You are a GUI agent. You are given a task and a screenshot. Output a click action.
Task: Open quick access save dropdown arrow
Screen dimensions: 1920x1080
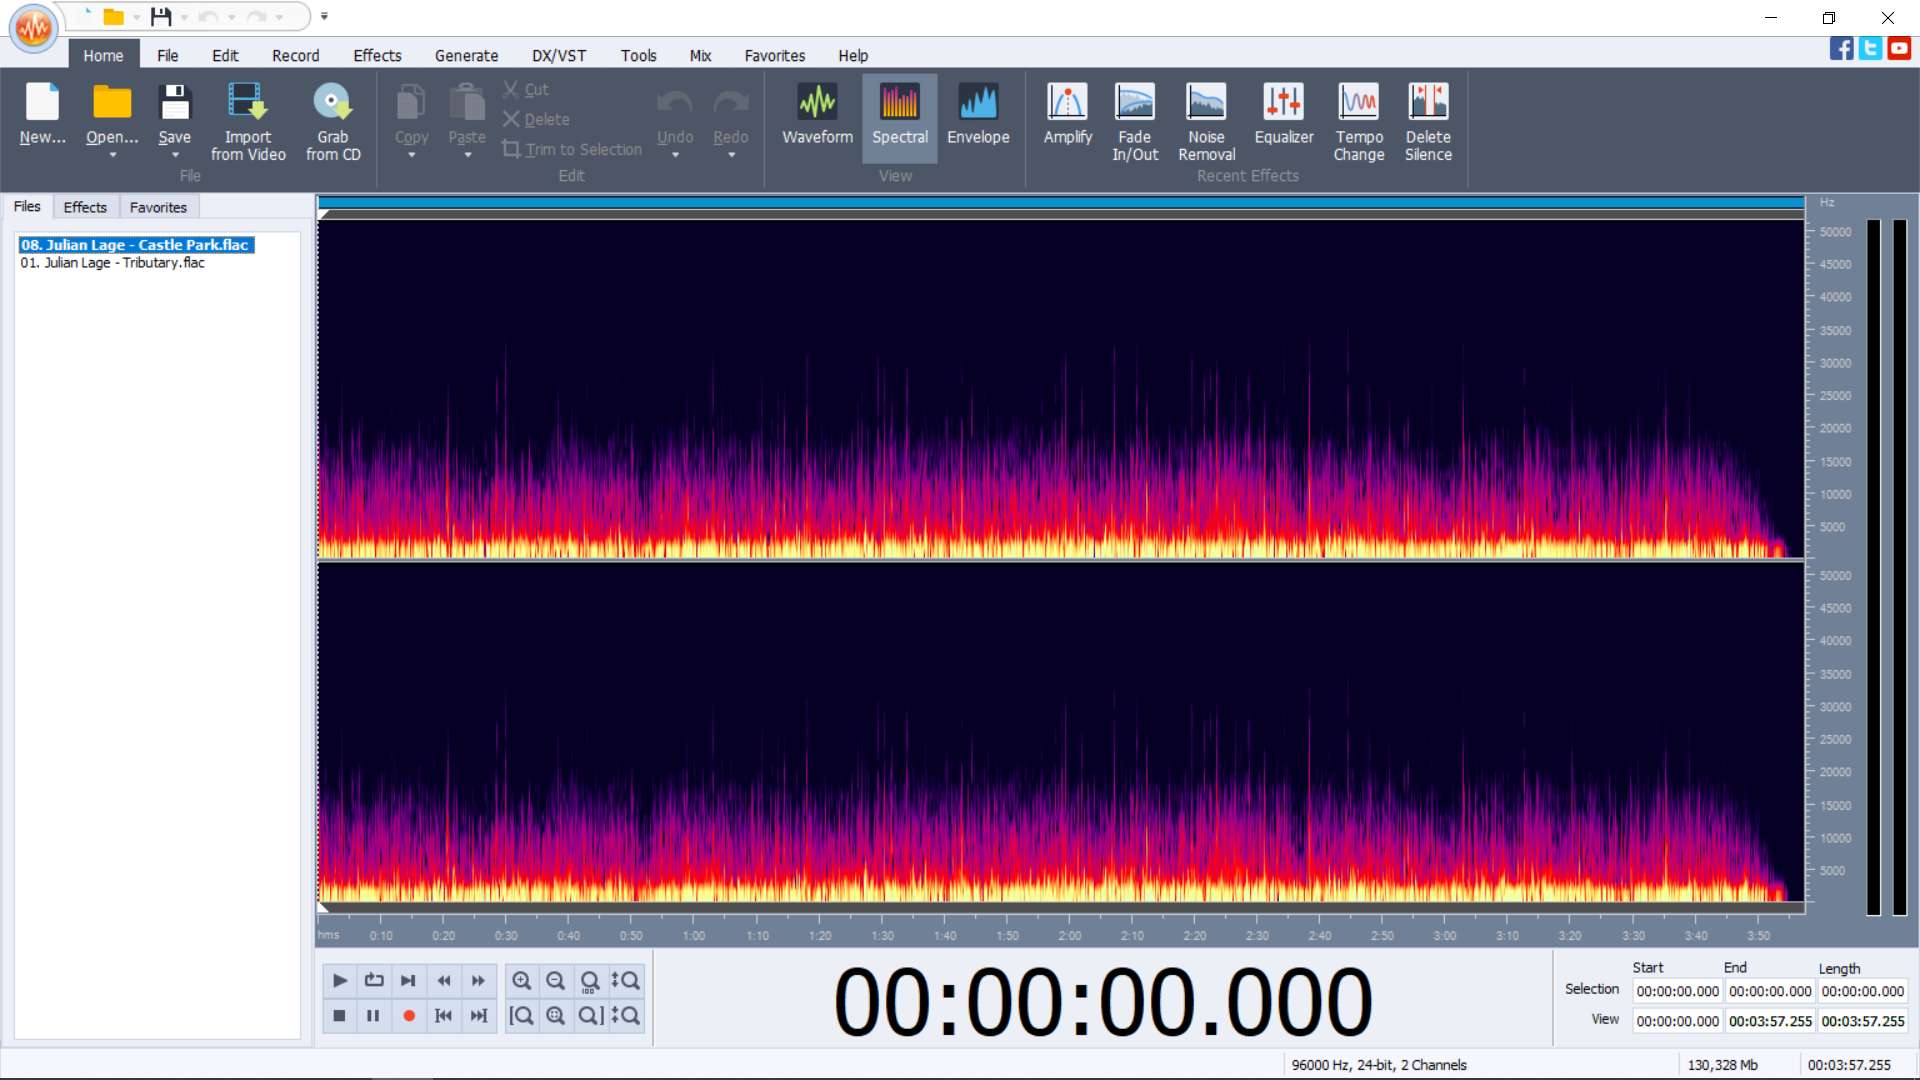(x=184, y=17)
